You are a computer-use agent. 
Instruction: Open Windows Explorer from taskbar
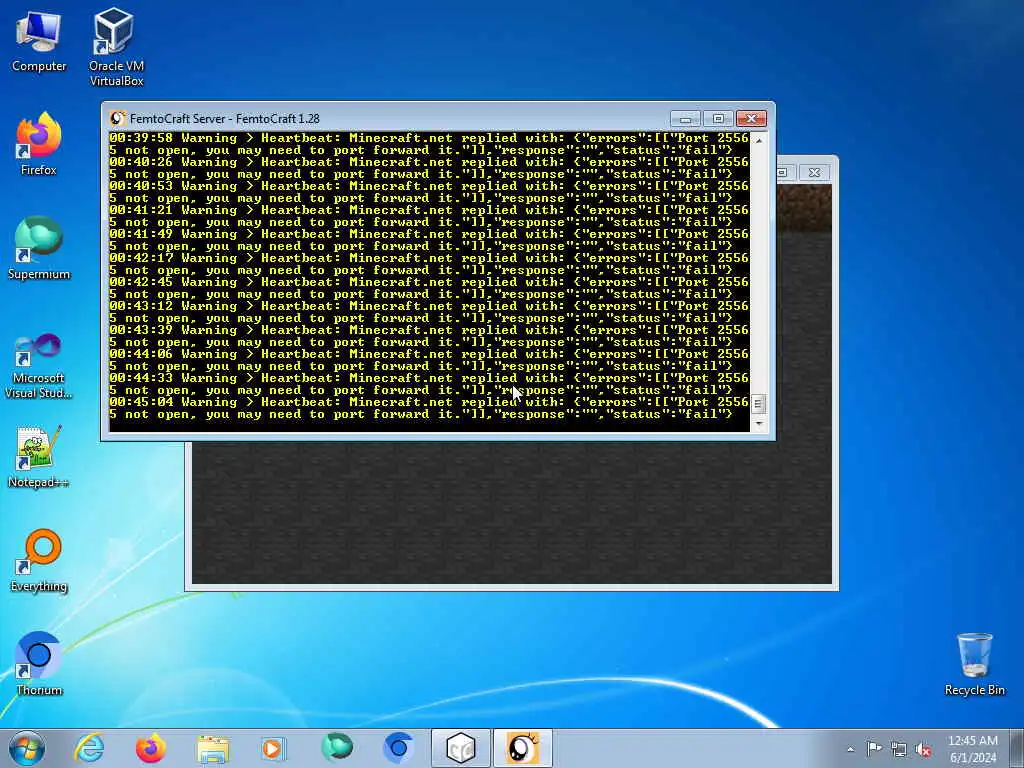(x=213, y=748)
